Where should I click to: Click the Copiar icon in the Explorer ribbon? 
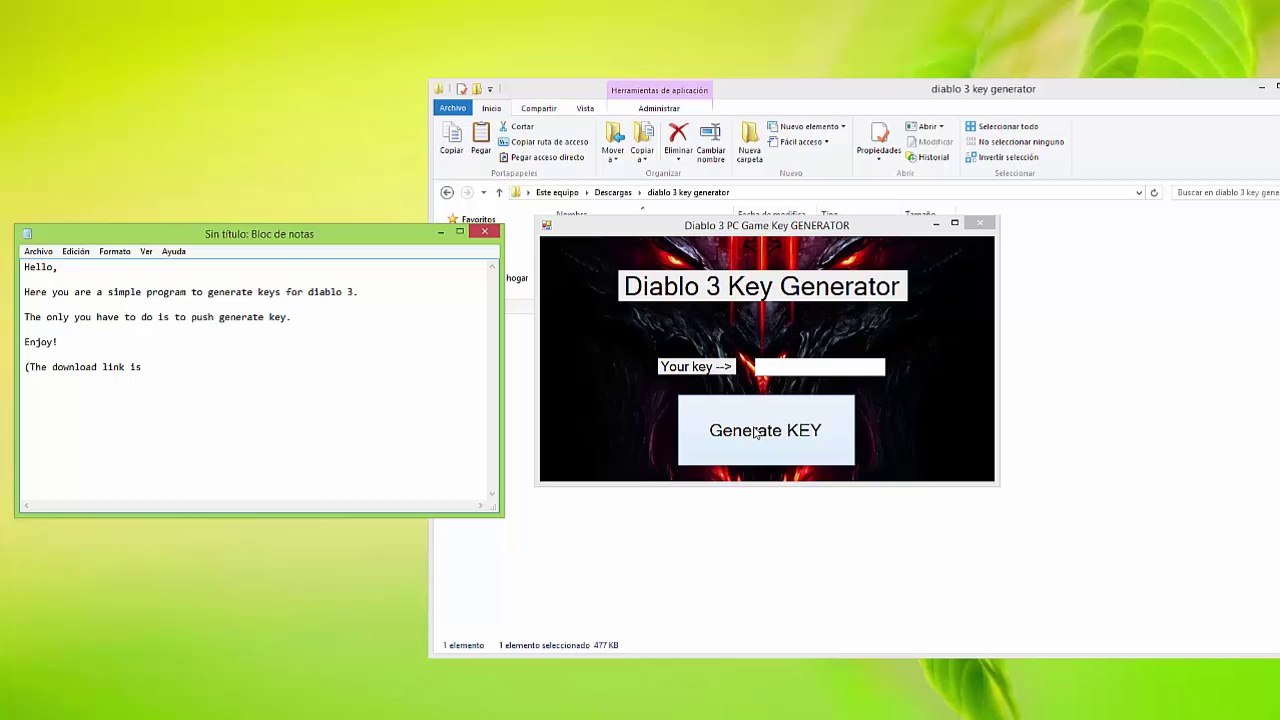tap(451, 138)
